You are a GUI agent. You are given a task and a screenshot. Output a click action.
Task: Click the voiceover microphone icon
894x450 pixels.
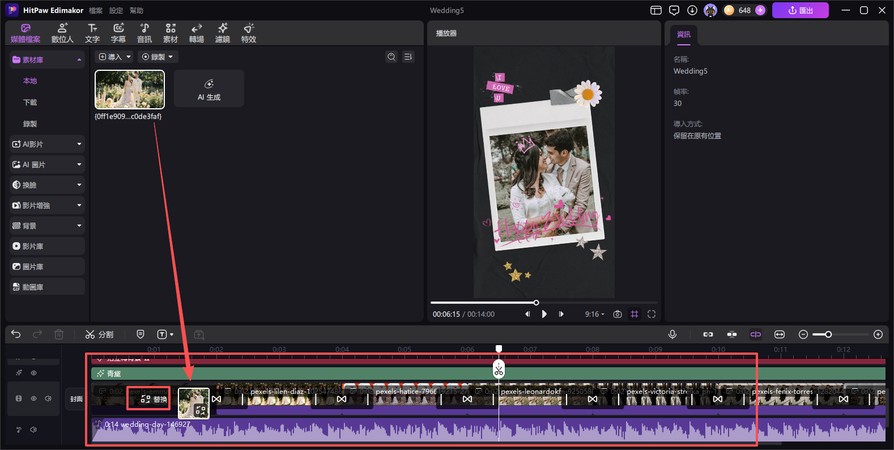(673, 334)
